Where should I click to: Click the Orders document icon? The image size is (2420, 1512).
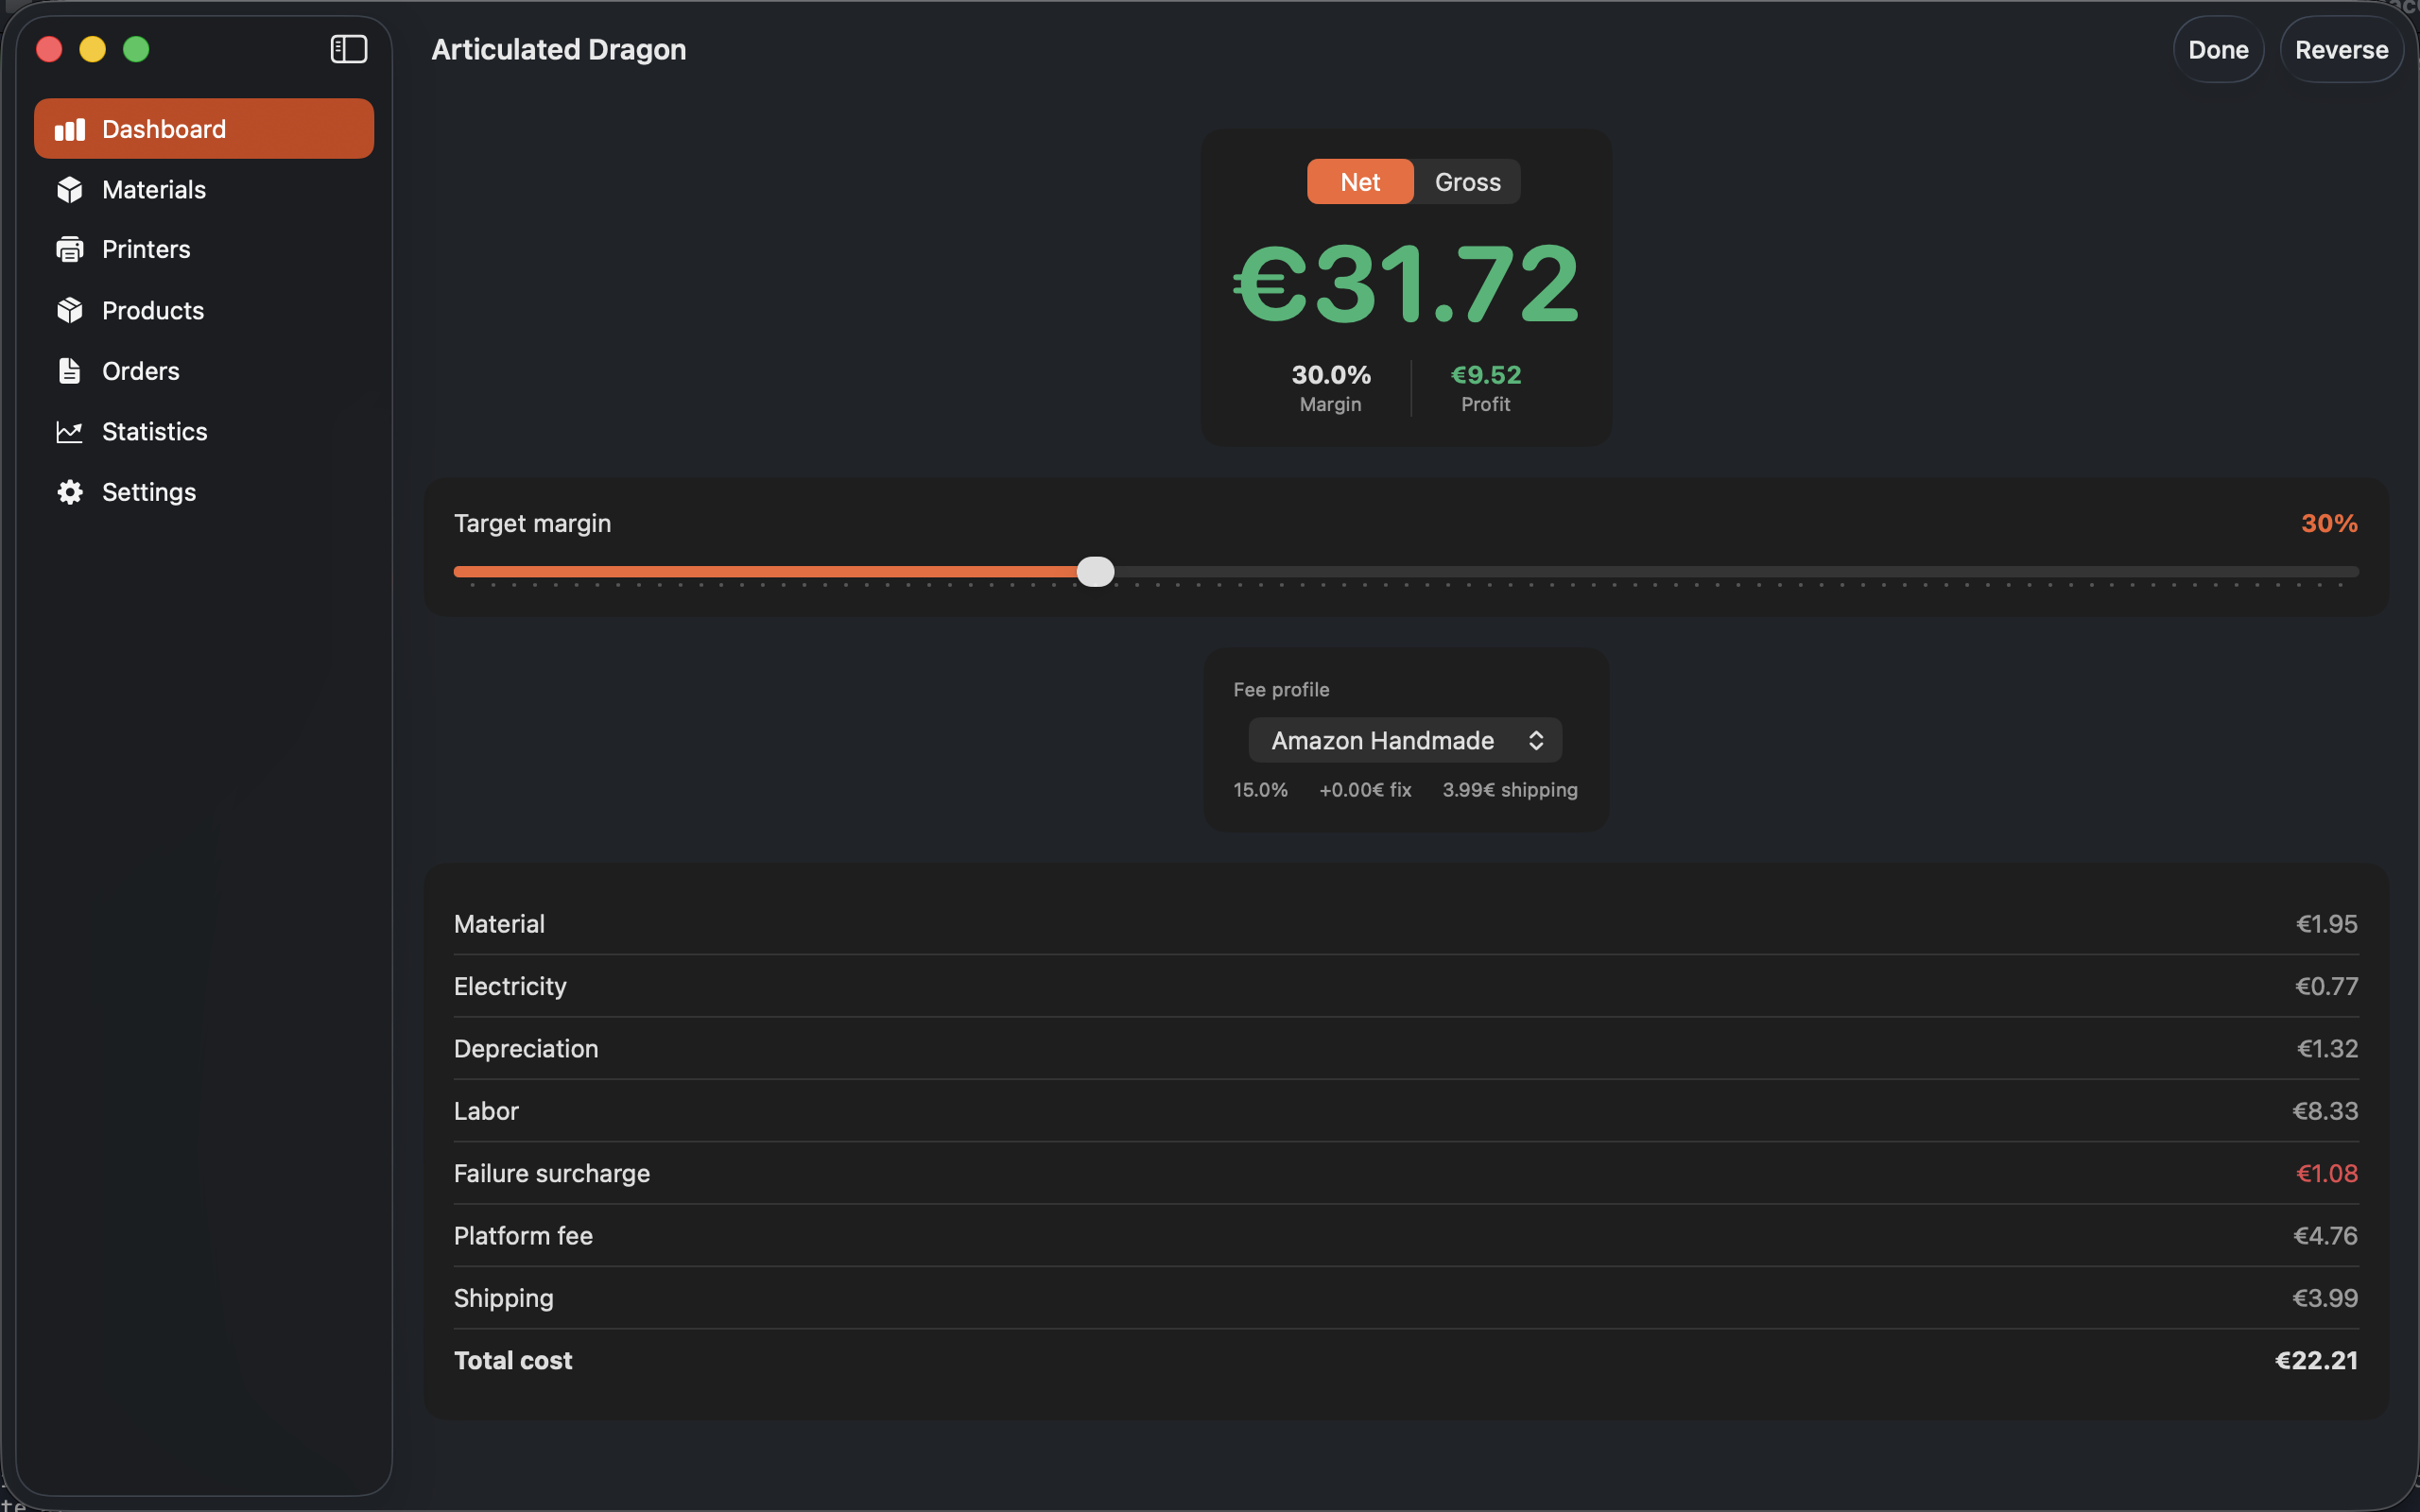point(69,371)
